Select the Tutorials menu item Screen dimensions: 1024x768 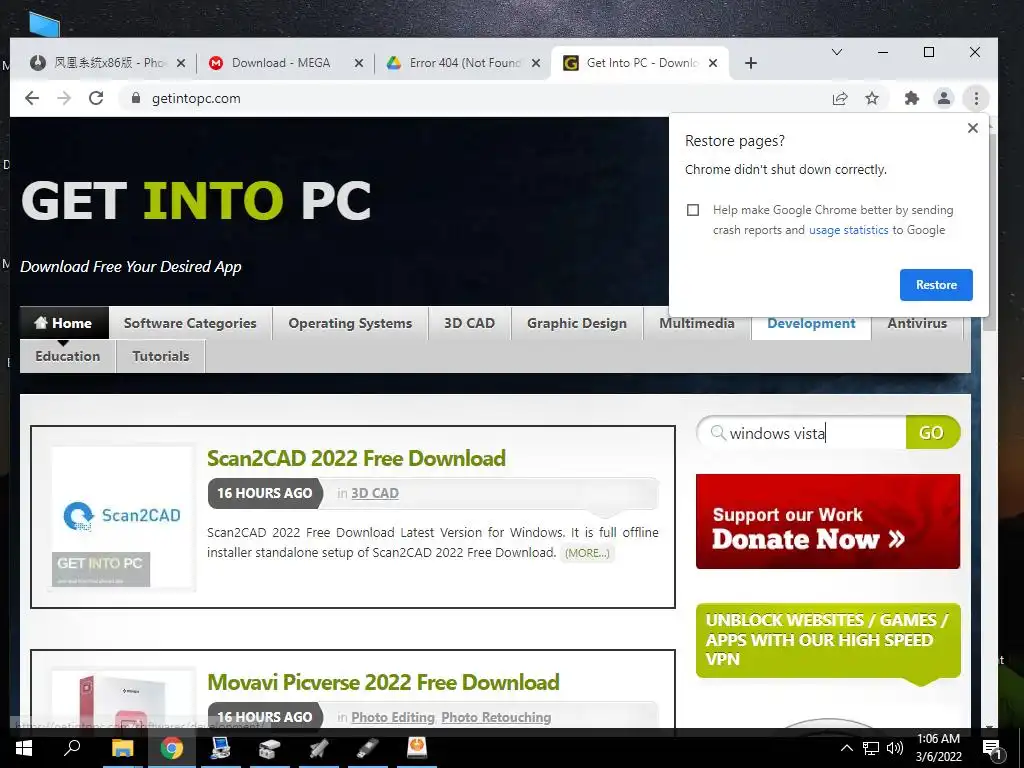point(161,356)
